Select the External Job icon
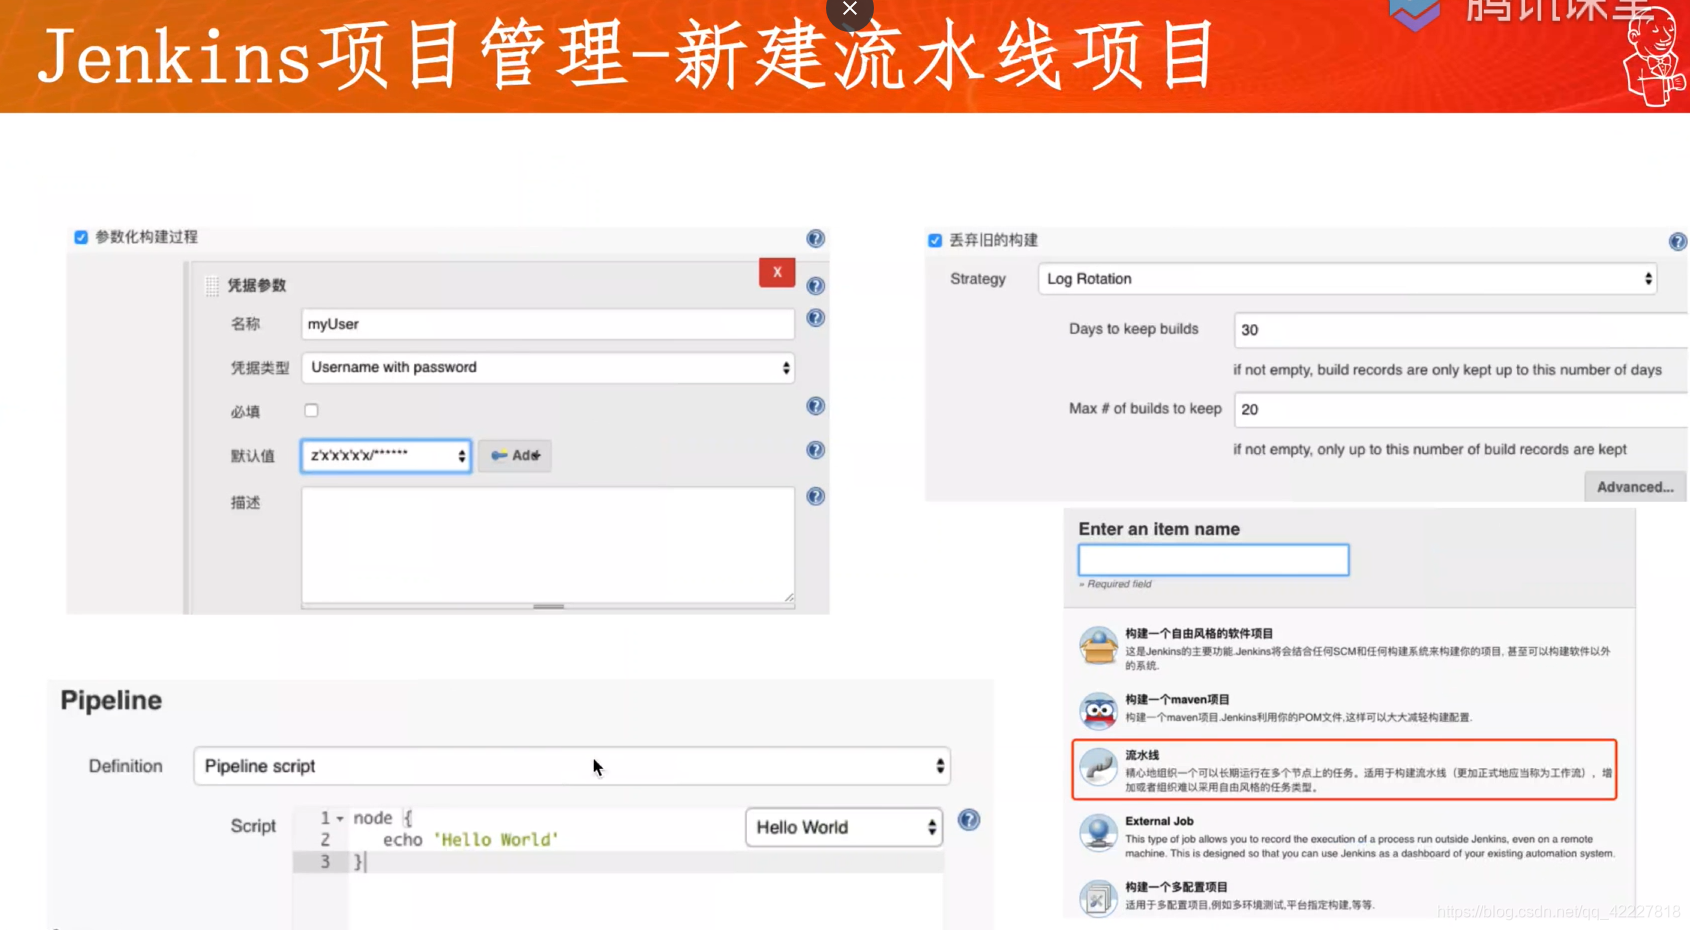The image size is (1690, 930). [x=1098, y=832]
